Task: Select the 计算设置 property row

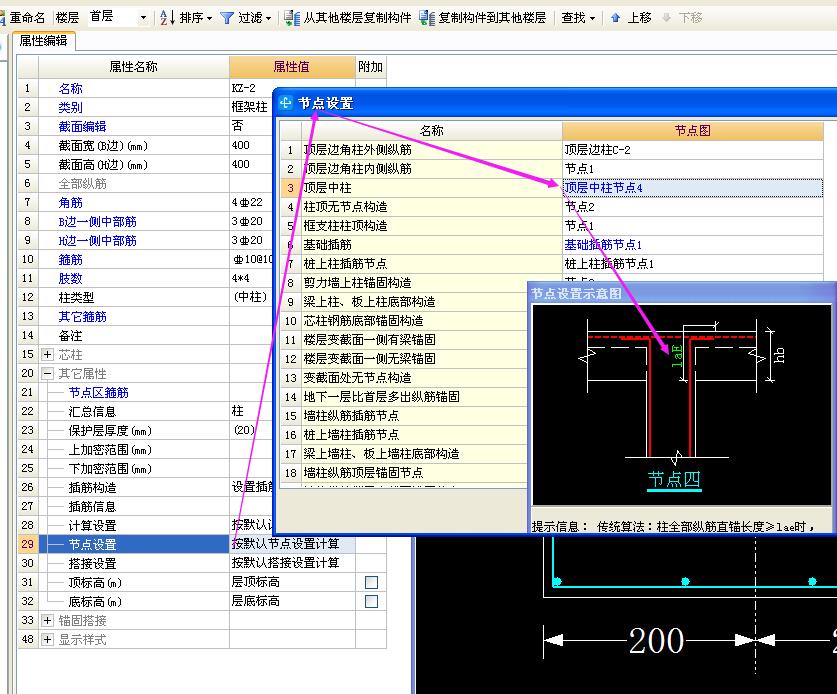Action: click(145, 525)
